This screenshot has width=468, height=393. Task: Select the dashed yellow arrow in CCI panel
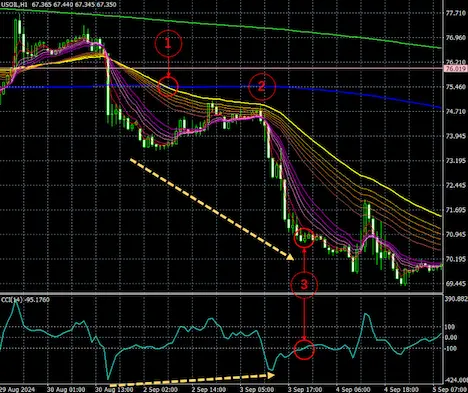click(x=192, y=380)
